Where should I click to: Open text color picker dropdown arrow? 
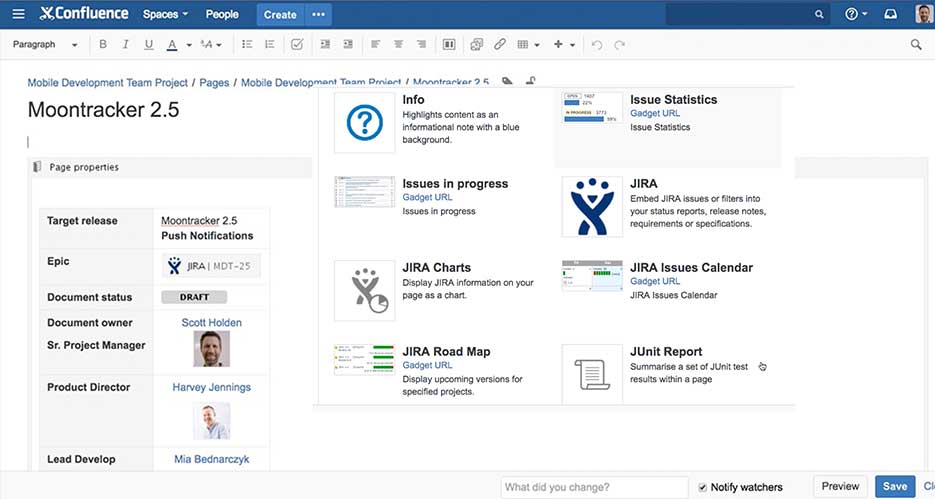point(189,45)
